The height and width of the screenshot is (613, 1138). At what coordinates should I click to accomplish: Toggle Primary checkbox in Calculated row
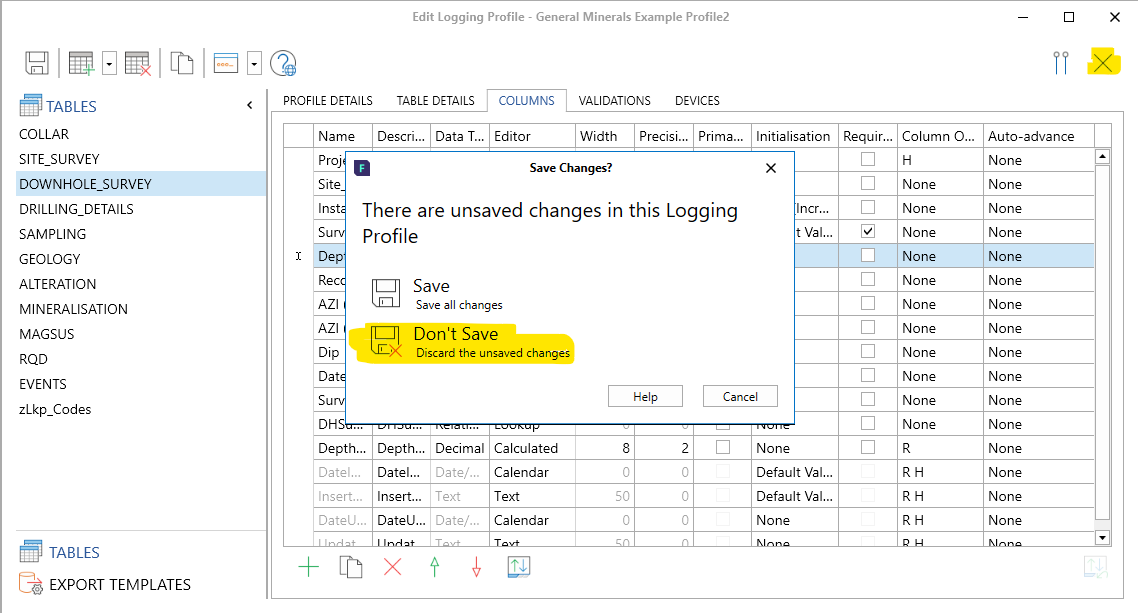pyautogui.click(x=723, y=447)
